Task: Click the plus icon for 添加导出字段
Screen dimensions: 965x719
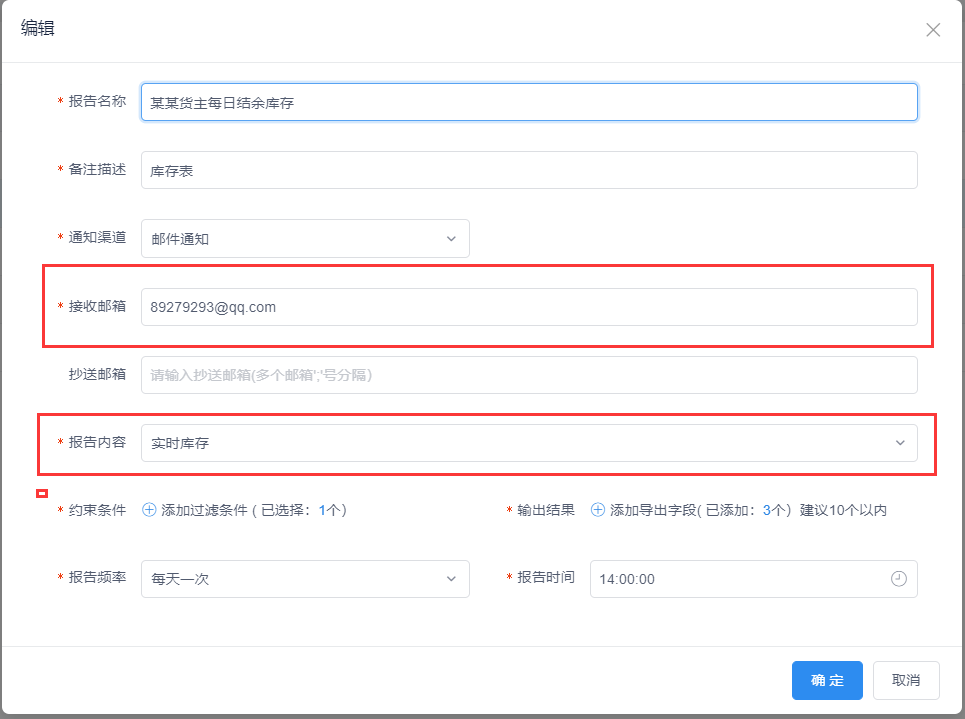Action: point(598,510)
